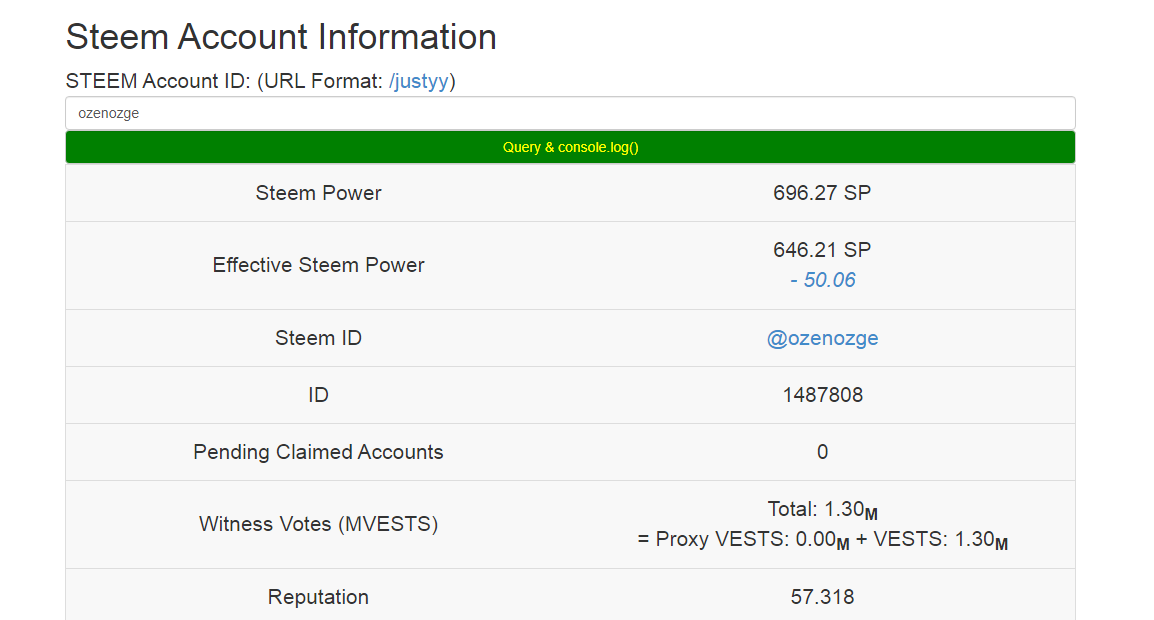Click the account ID number 1487808
The image size is (1154, 620).
822,395
